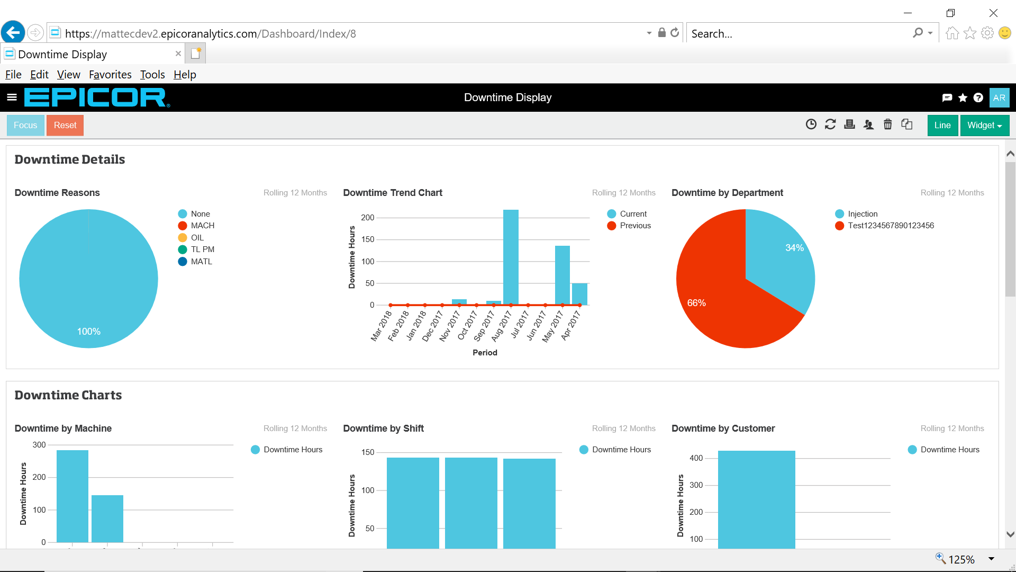Viewport: 1016px width, 572px height.
Task: Toggle Current series in trend chart legend
Action: point(627,214)
